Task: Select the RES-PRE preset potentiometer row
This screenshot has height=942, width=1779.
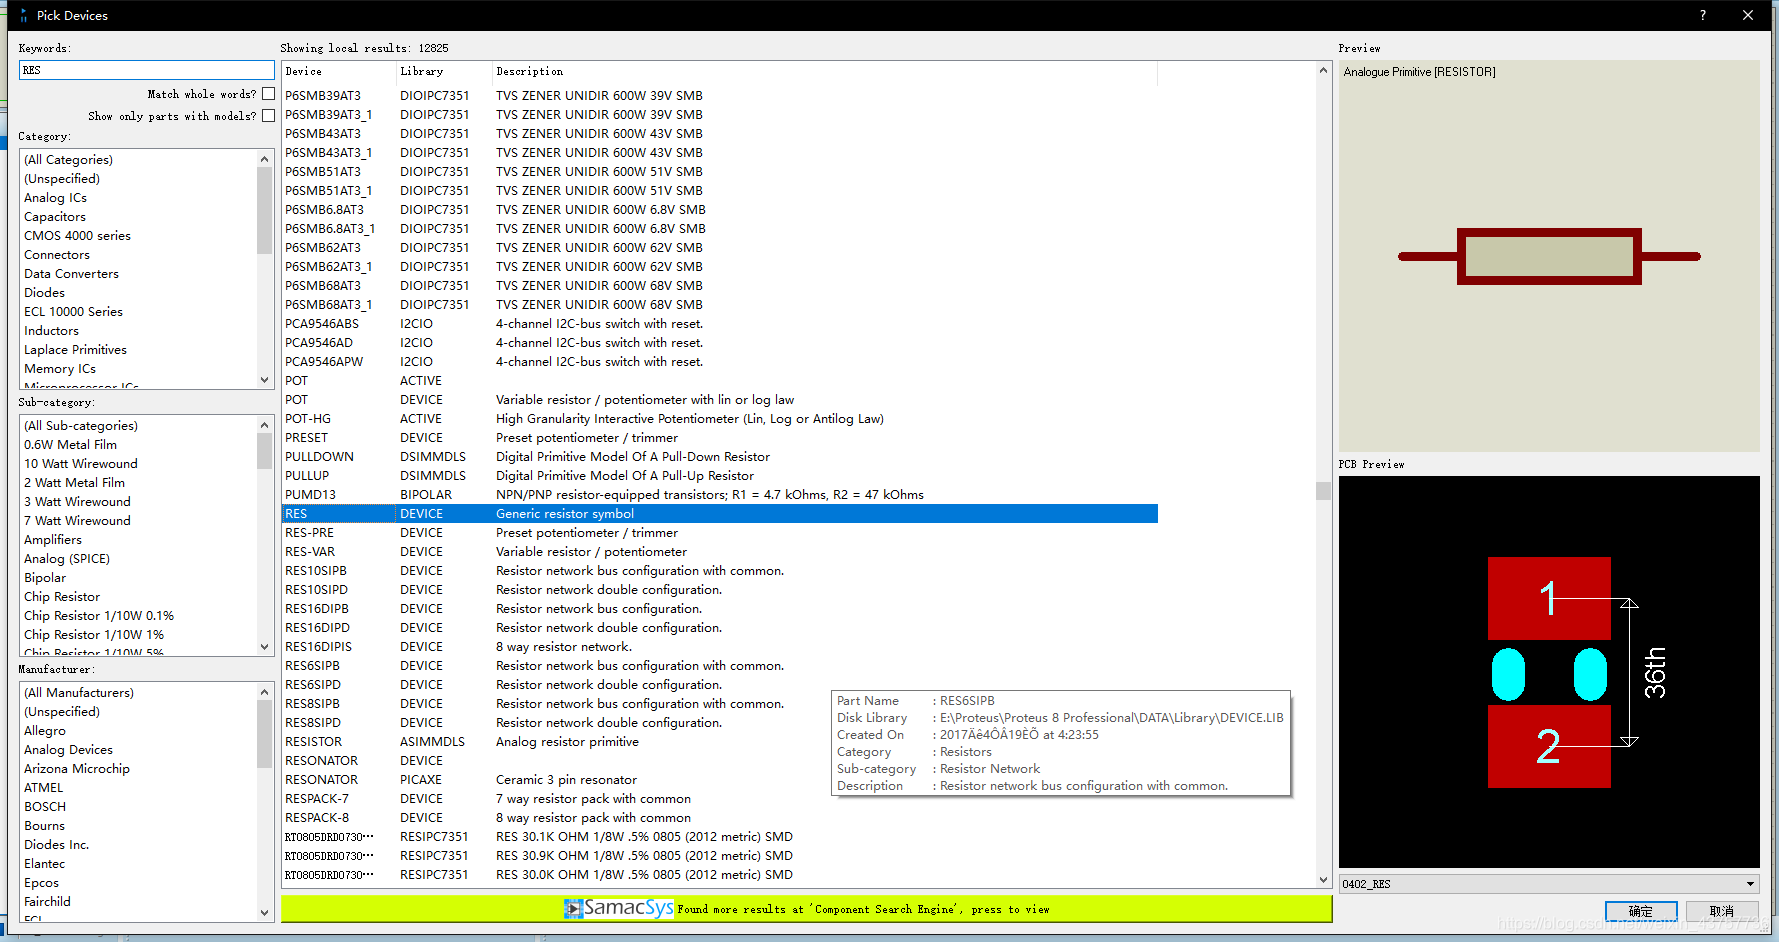Action: (x=720, y=532)
